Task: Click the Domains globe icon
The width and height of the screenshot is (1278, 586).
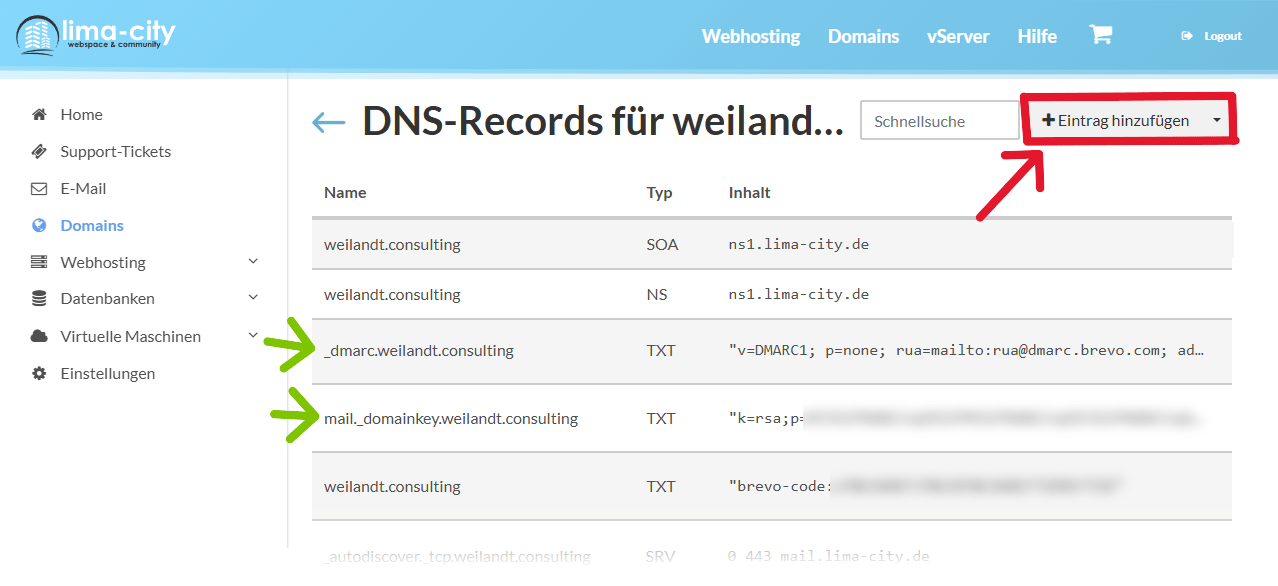Action: (39, 225)
